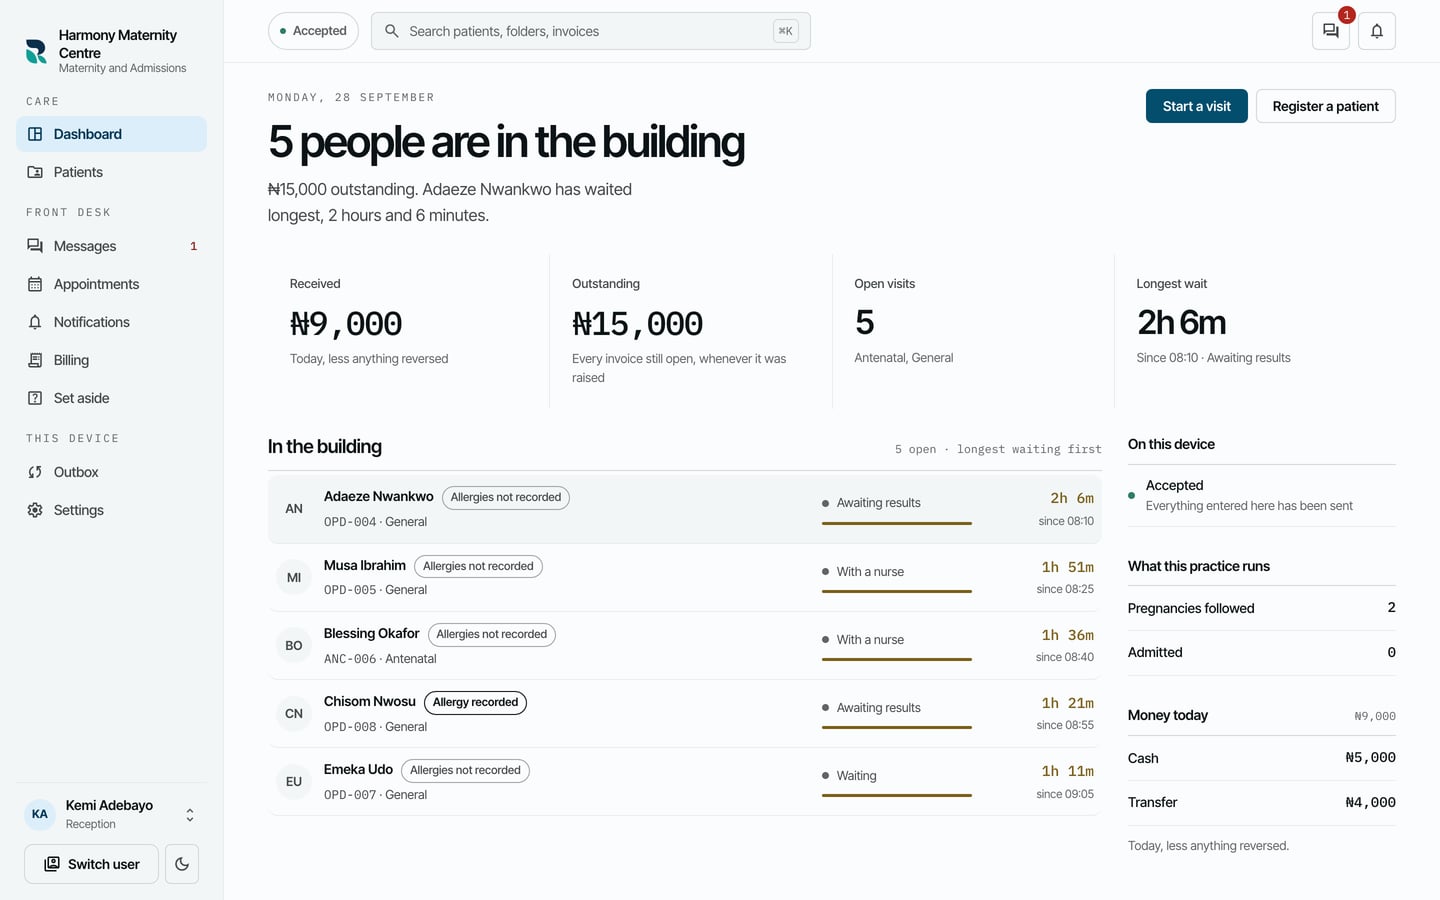Viewport: 1440px width, 900px height.
Task: Click Emeka Udo's Allergies not recorded tag
Action: [465, 770]
